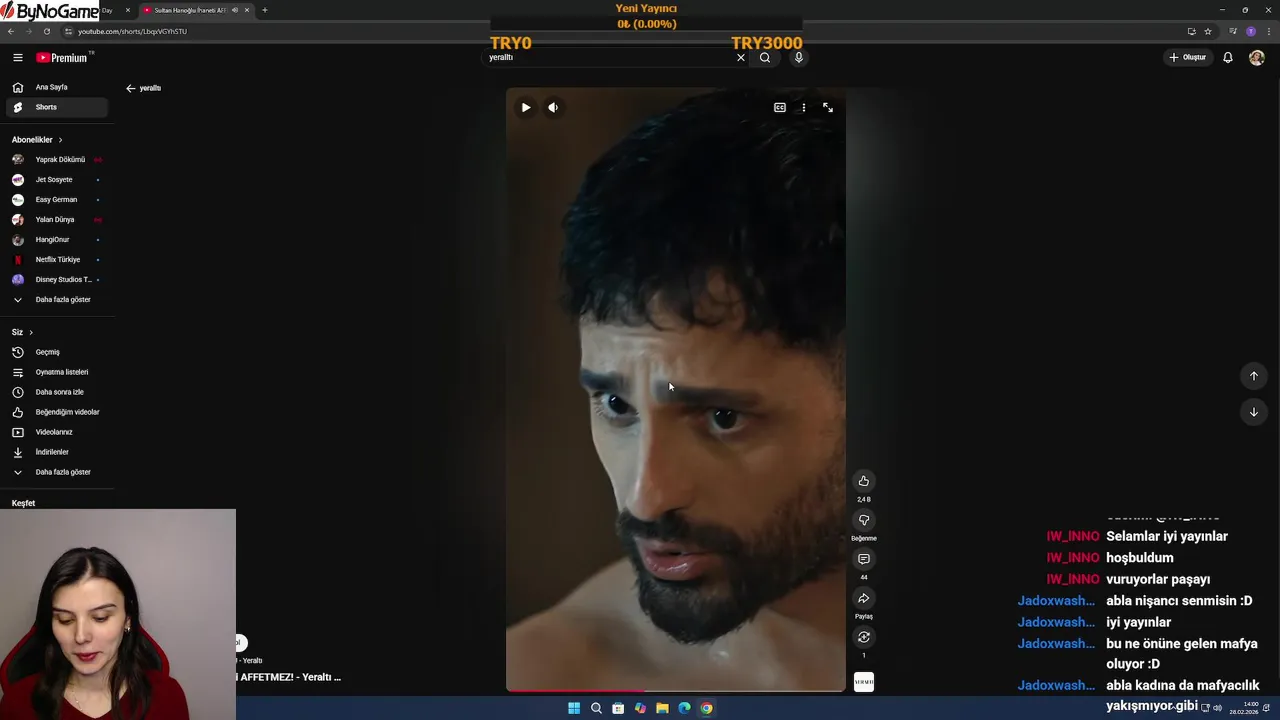Open the Windows Start menu

(574, 708)
